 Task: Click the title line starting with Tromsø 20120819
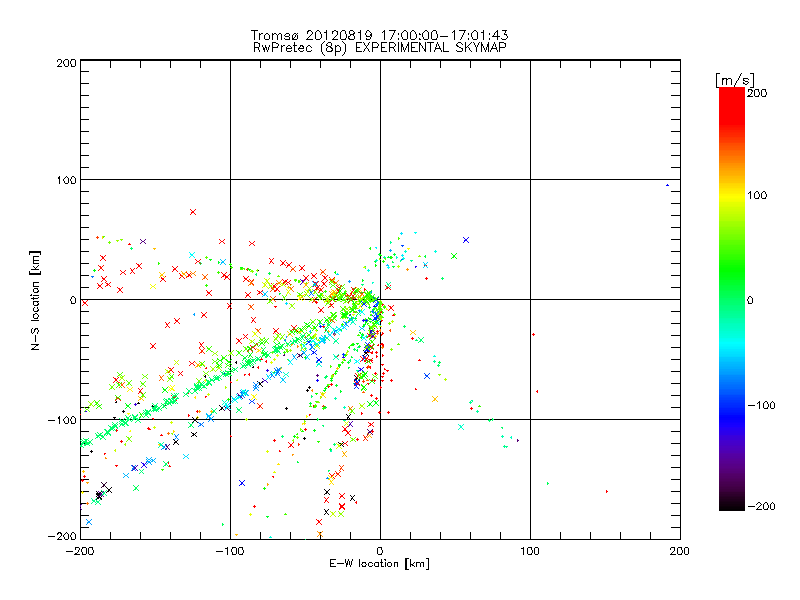379,35
